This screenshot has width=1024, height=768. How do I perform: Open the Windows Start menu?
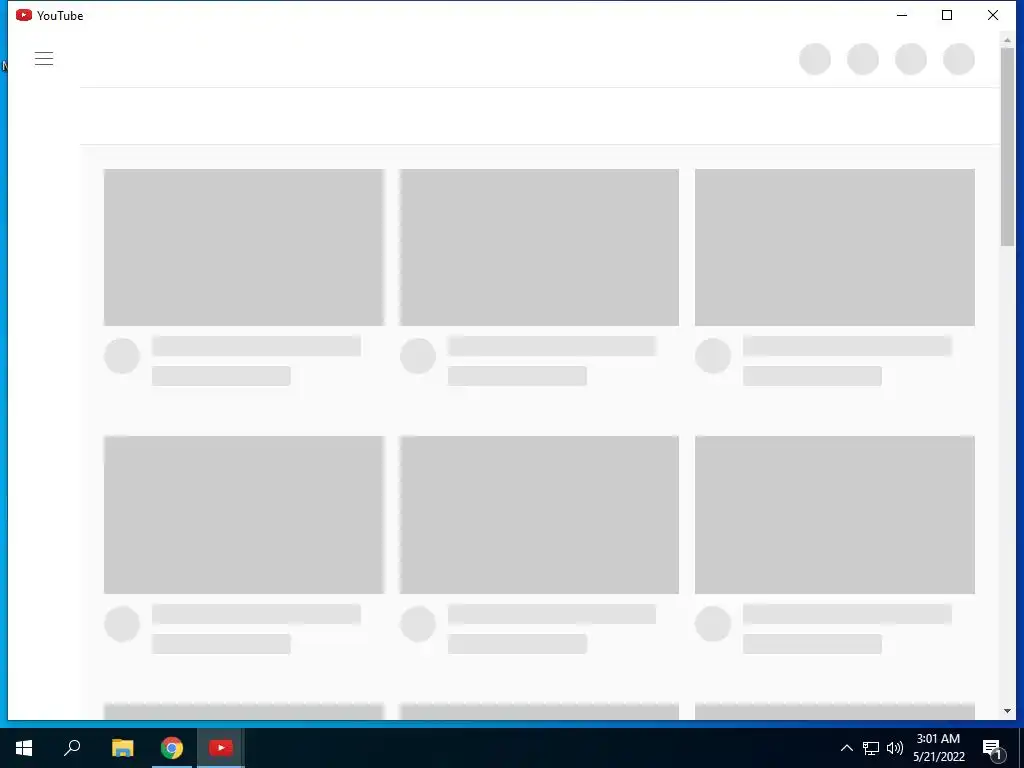pos(24,748)
